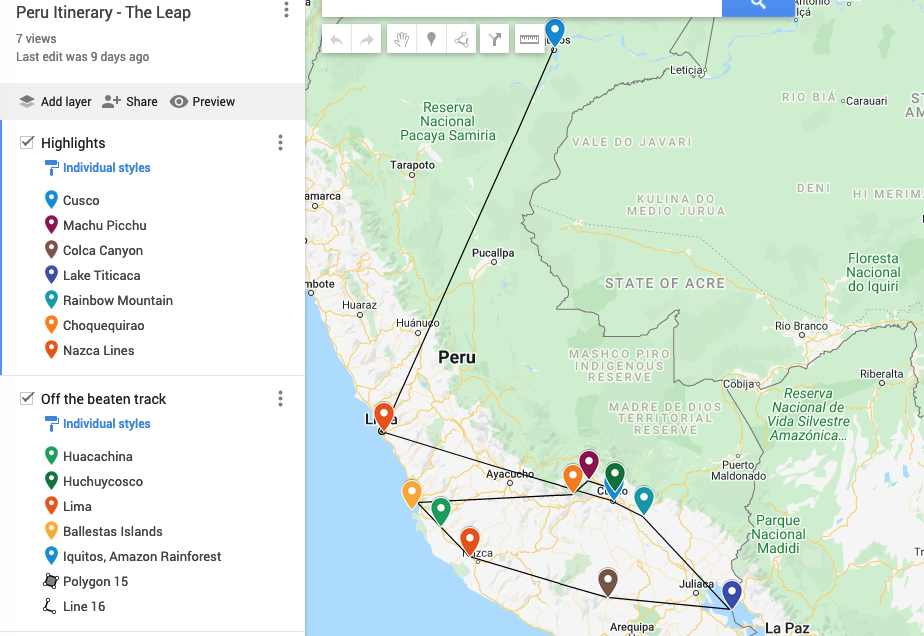Select the hand pan tool

coord(401,40)
